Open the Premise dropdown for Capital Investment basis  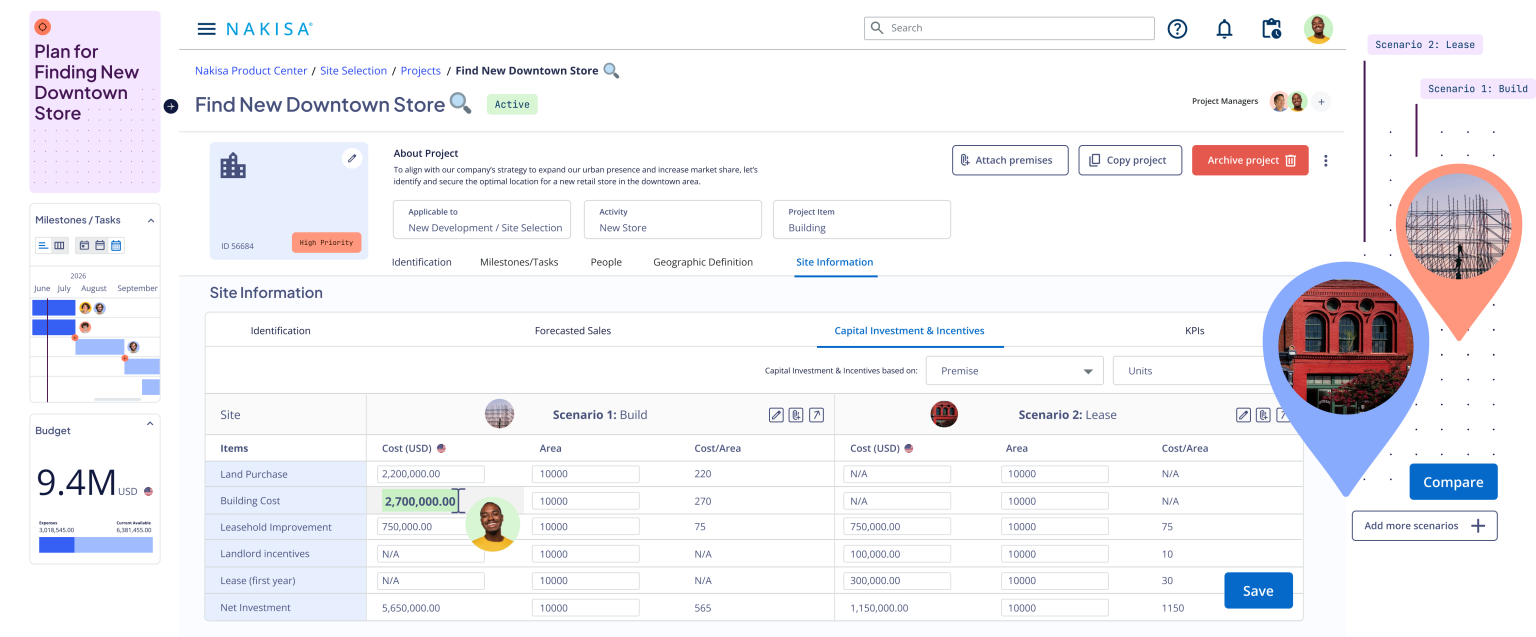(1013, 370)
